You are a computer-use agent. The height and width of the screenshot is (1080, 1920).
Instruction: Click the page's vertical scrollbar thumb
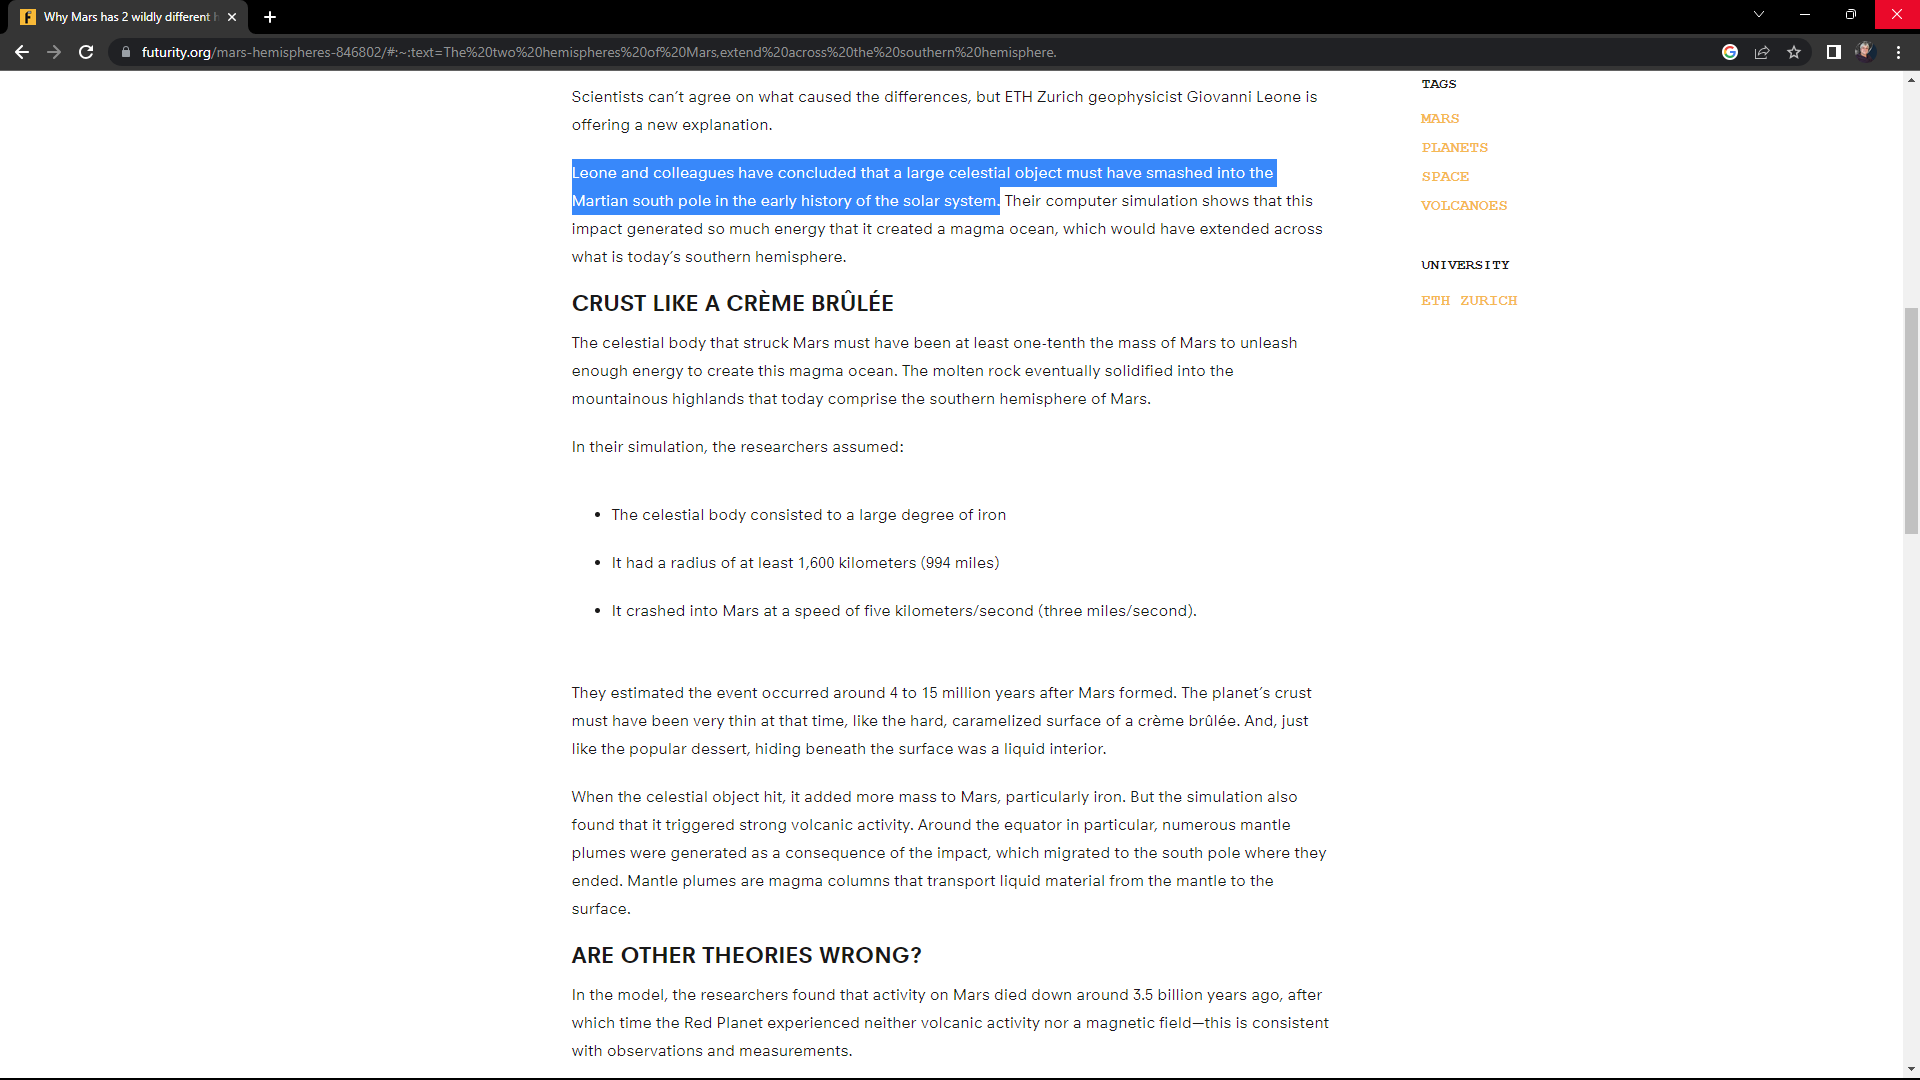coord(1911,420)
